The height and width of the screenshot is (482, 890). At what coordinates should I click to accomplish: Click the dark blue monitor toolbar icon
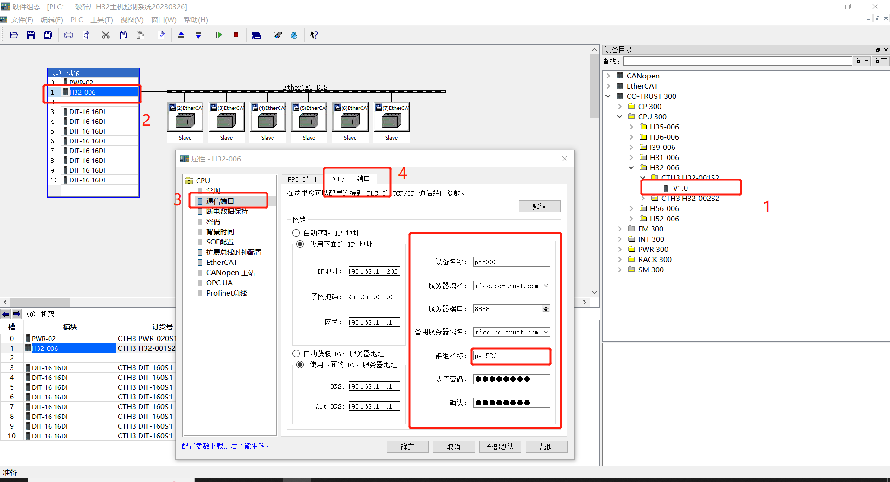click(x=257, y=35)
